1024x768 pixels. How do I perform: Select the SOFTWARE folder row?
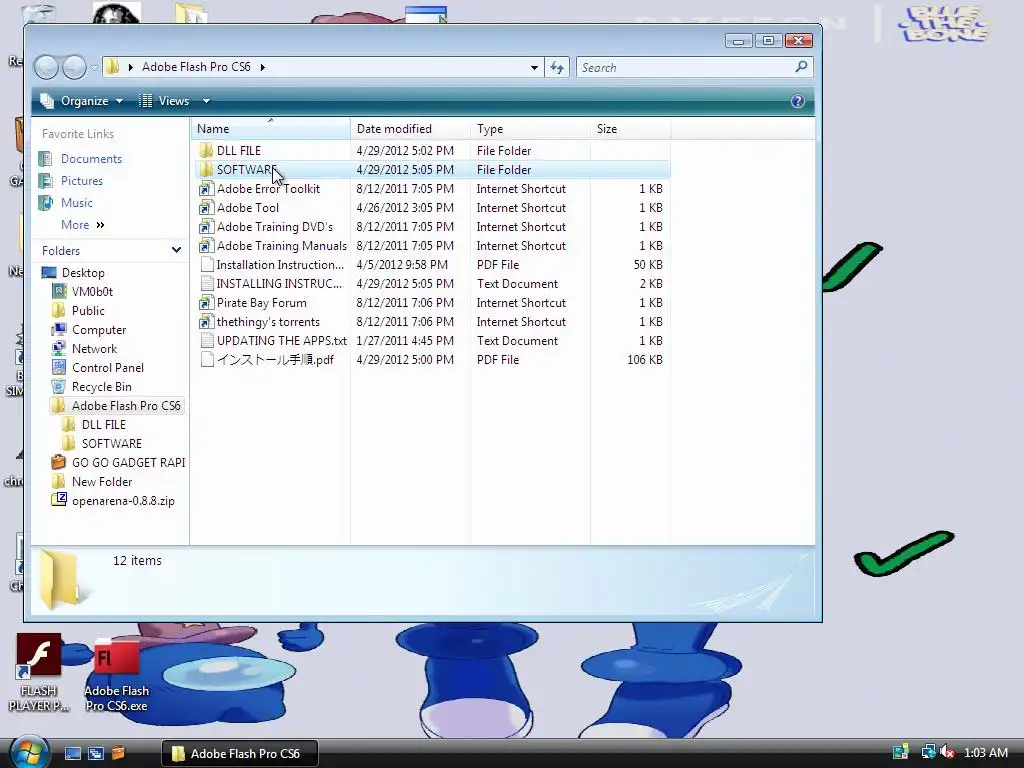pos(432,170)
